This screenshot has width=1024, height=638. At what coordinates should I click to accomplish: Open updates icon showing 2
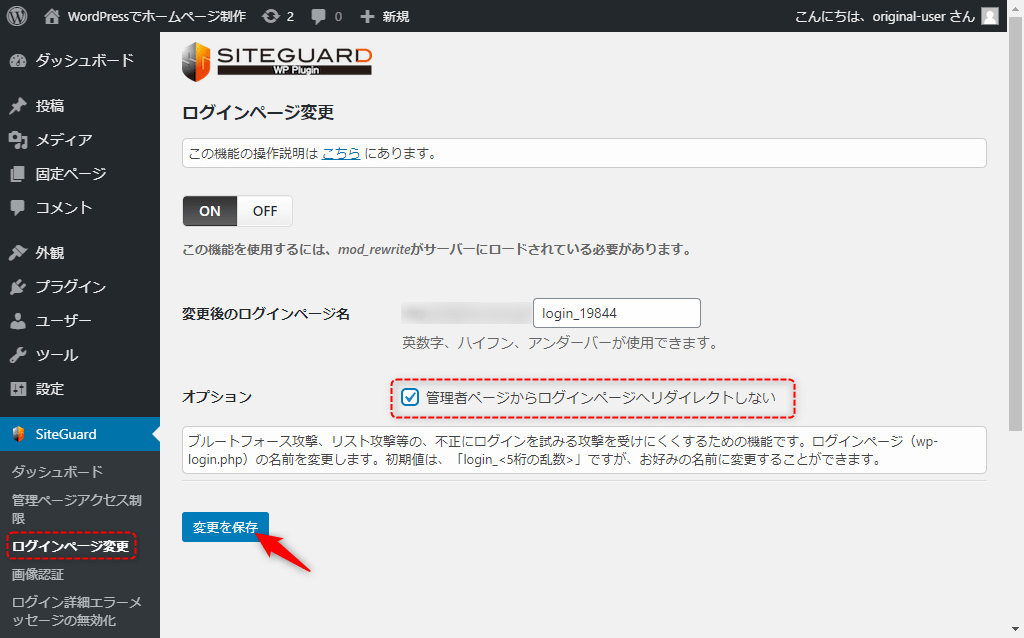click(270, 16)
